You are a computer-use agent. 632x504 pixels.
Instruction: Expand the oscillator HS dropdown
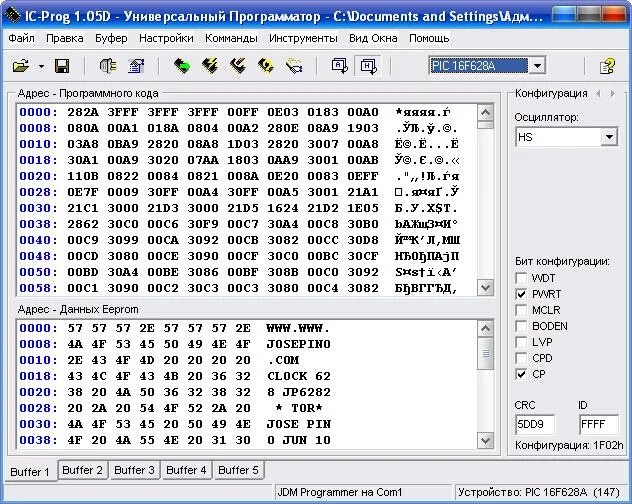[609, 137]
